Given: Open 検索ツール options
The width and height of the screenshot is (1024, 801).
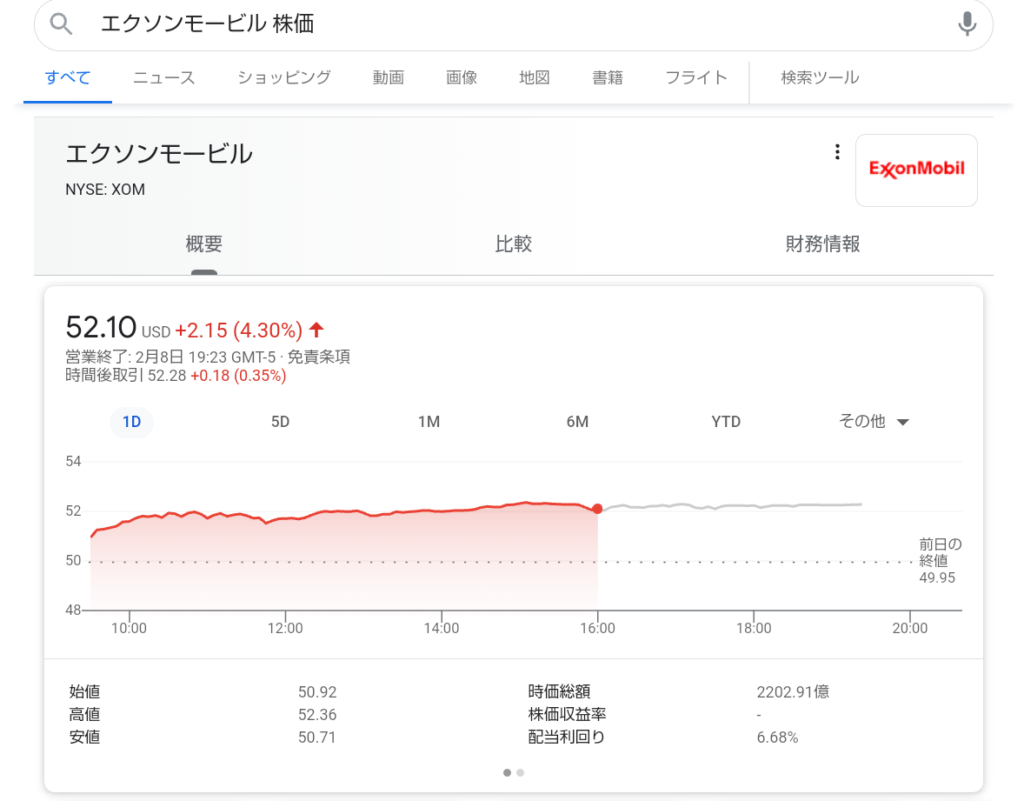Looking at the screenshot, I should tap(819, 77).
